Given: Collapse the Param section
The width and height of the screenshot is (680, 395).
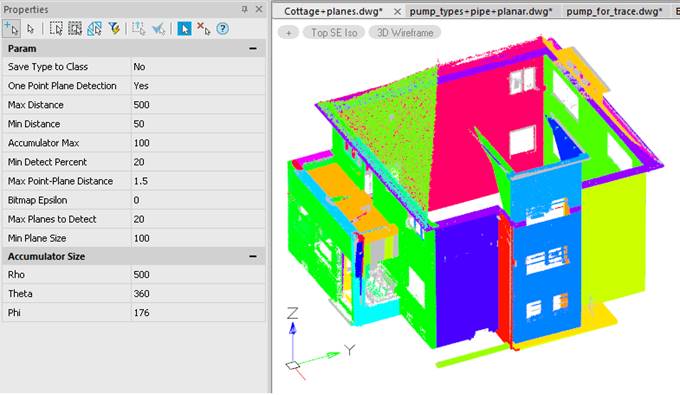Looking at the screenshot, I should coord(253,49).
